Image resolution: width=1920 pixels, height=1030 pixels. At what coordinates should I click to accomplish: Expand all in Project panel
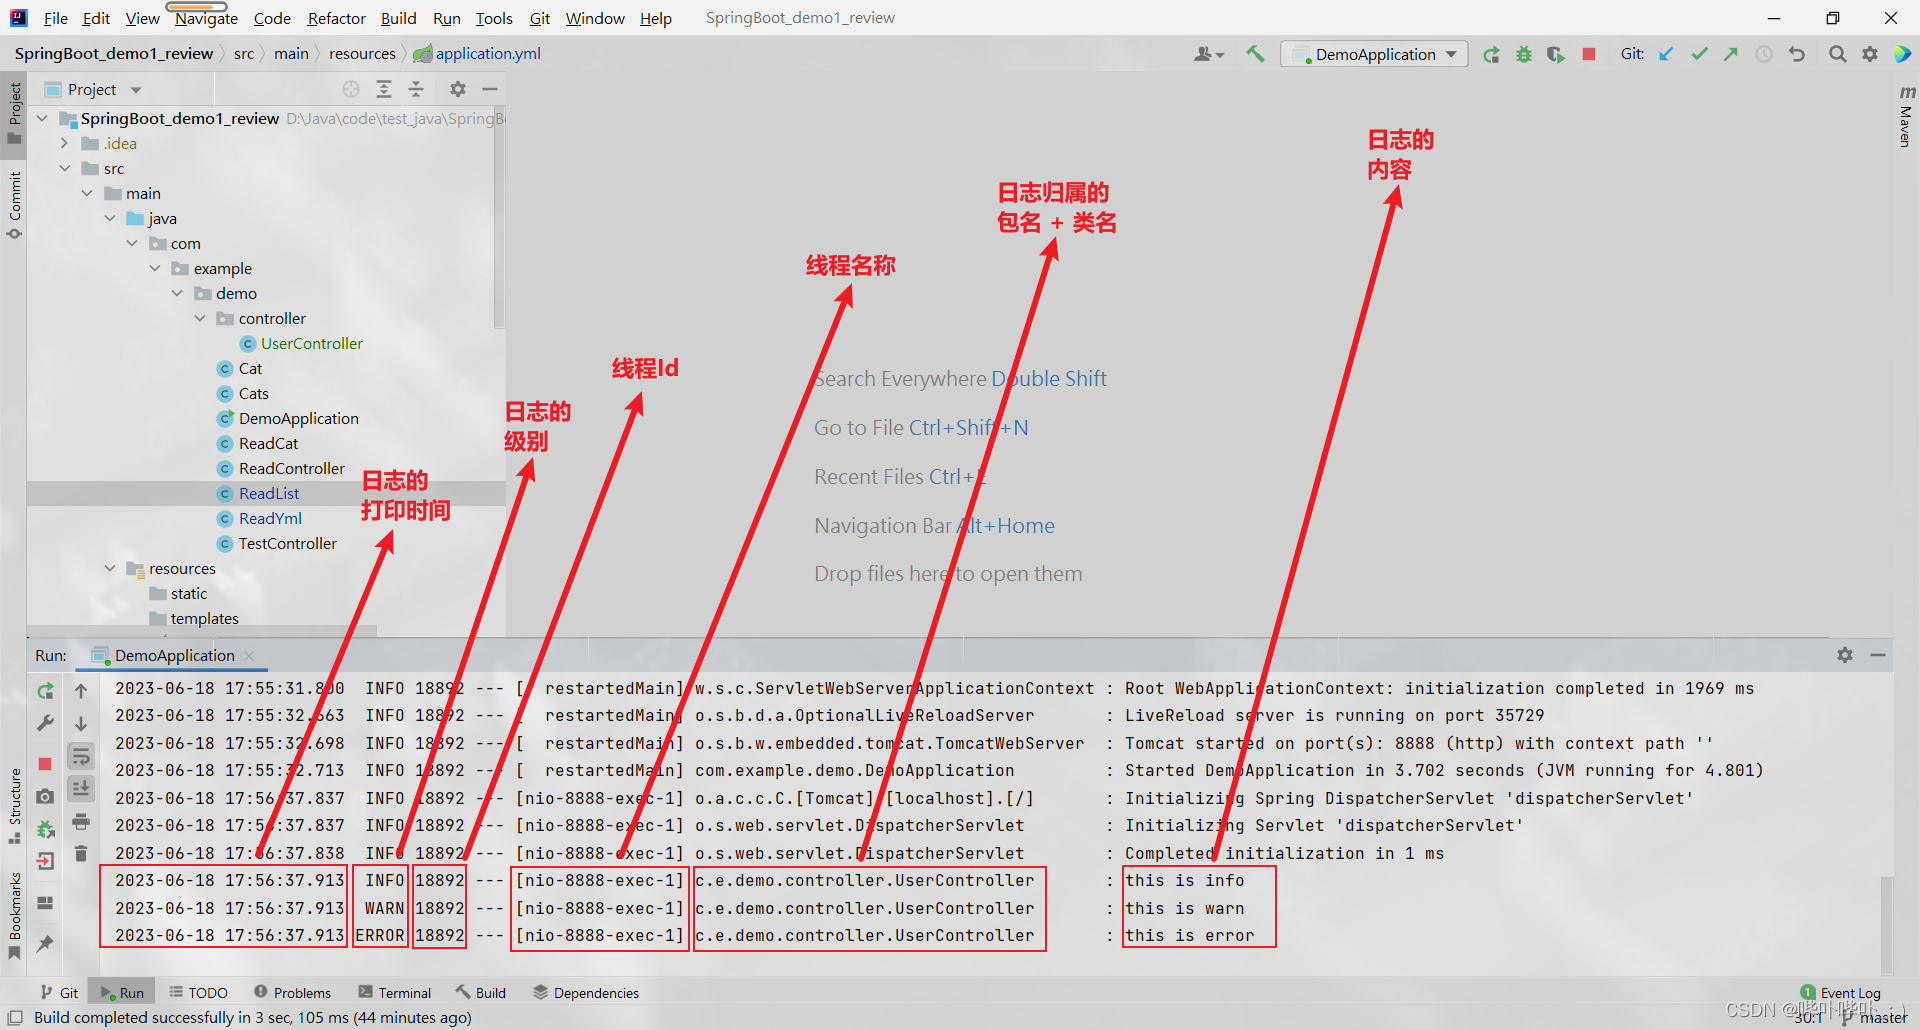click(x=383, y=89)
